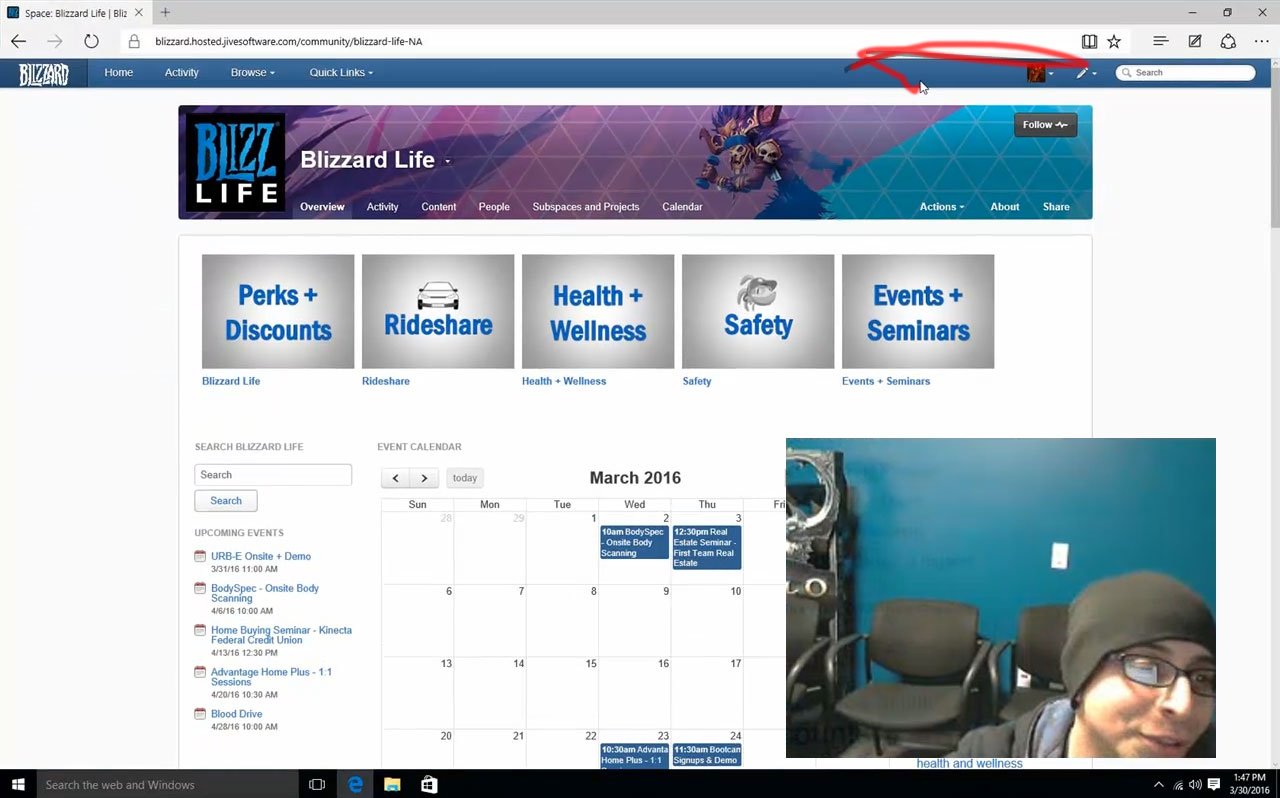This screenshot has height=798, width=1280.
Task: Open 12:30pm Real Estate Seminar event
Action: pos(707,547)
